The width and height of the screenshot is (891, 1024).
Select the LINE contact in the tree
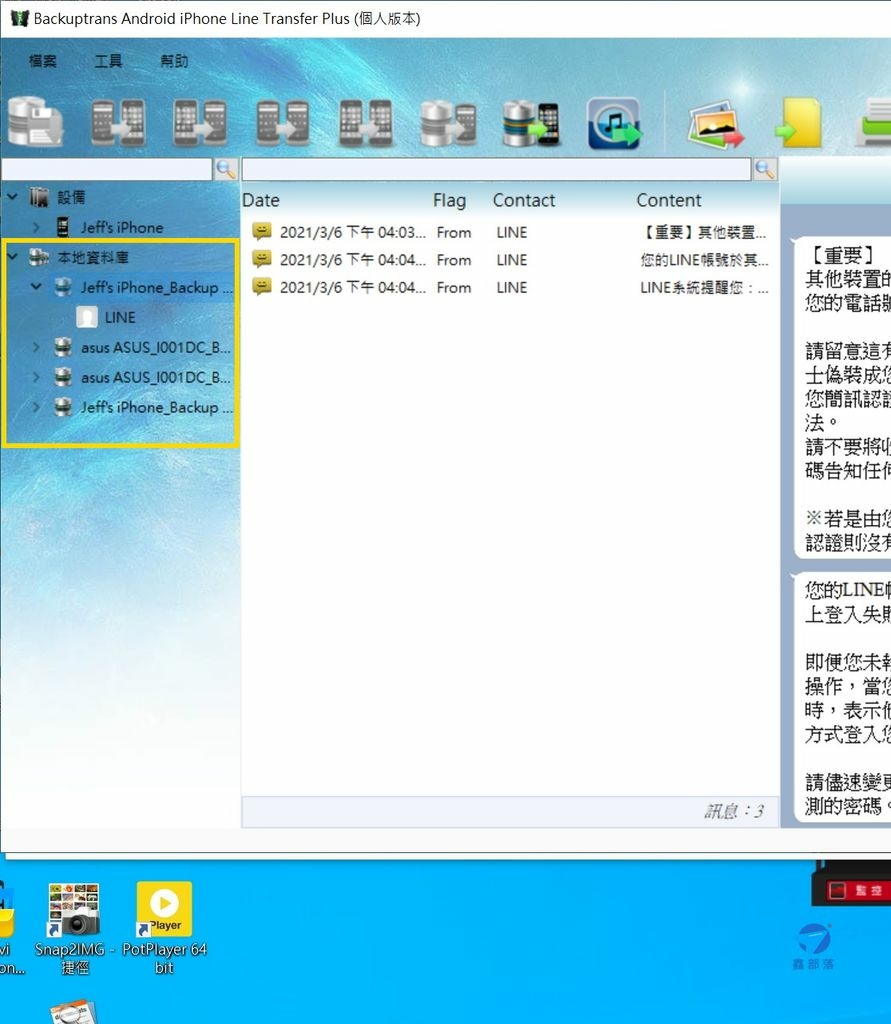(120, 317)
